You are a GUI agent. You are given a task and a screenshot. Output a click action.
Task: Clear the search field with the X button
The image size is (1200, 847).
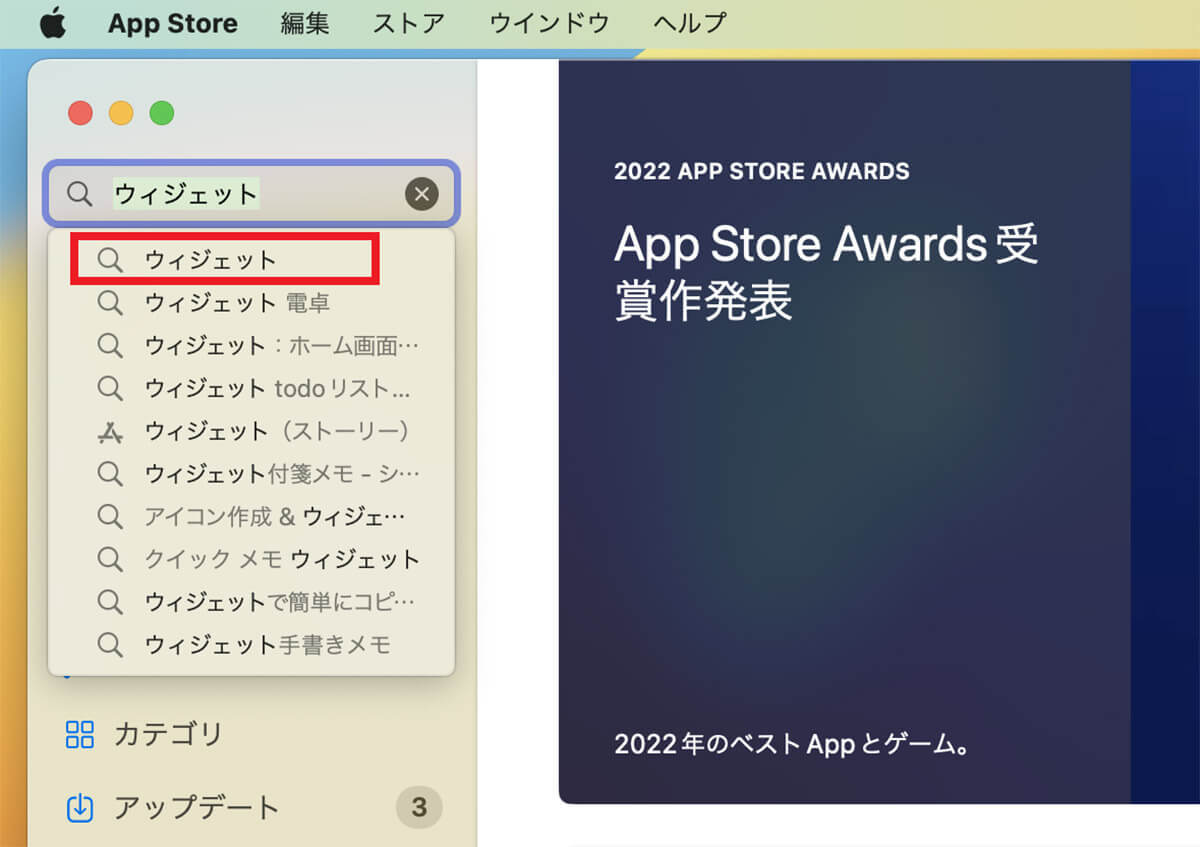[422, 194]
